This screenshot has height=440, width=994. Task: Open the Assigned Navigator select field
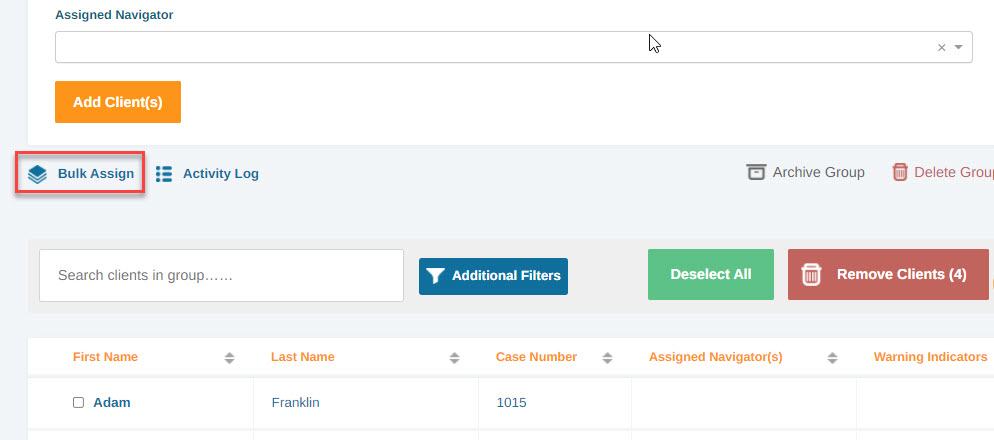click(513, 48)
